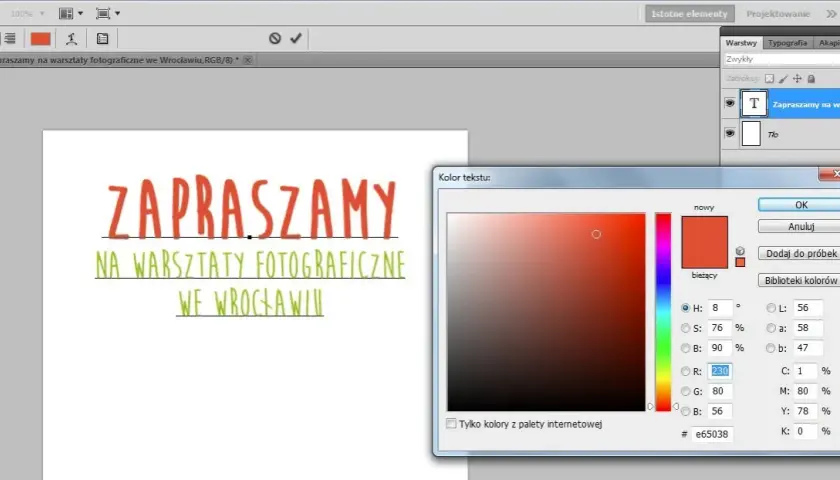Image resolution: width=840 pixels, height=480 pixels.
Task: Select the R red radio button
Action: tap(685, 371)
